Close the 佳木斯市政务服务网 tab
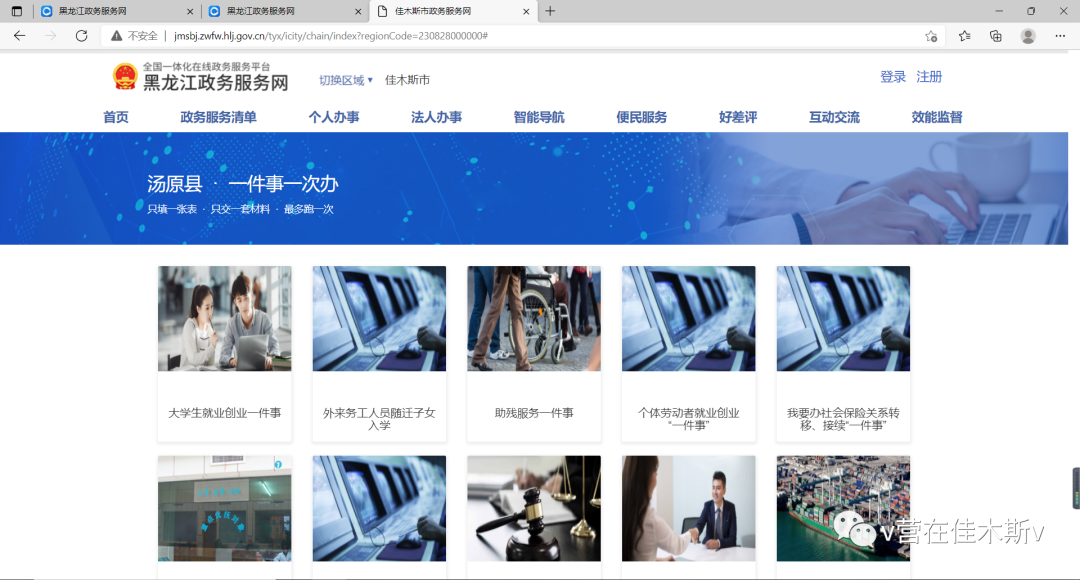 [527, 11]
